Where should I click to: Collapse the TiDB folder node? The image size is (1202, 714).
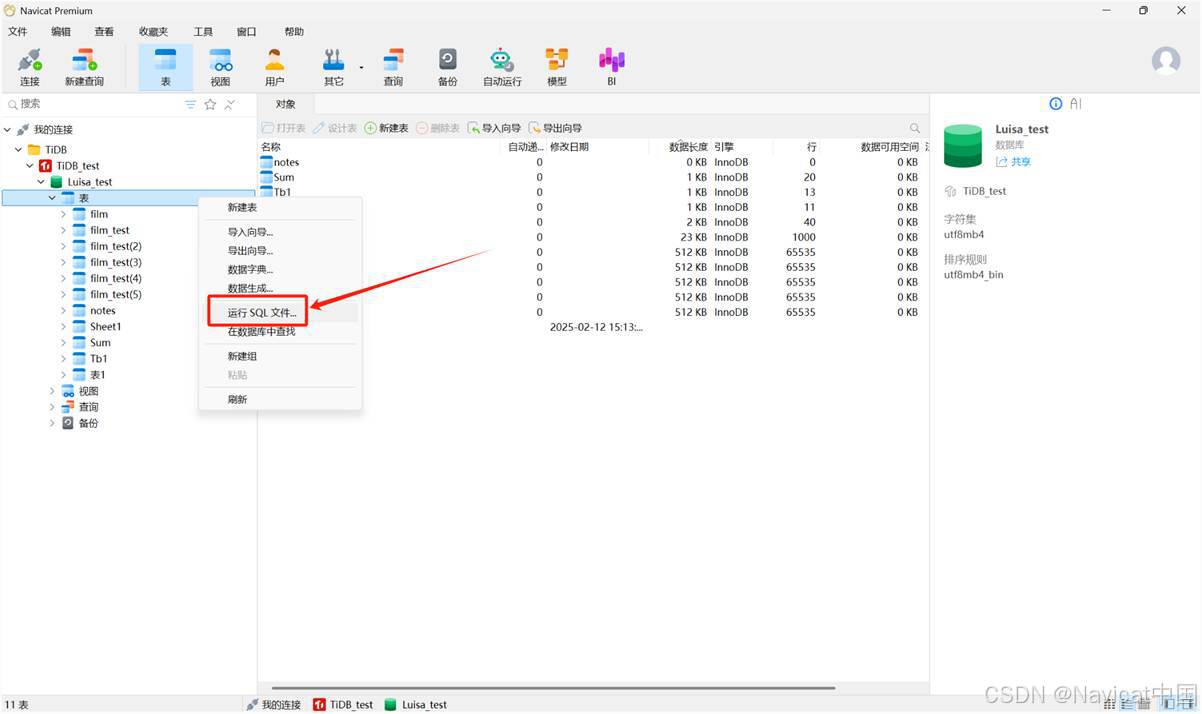[19, 150]
